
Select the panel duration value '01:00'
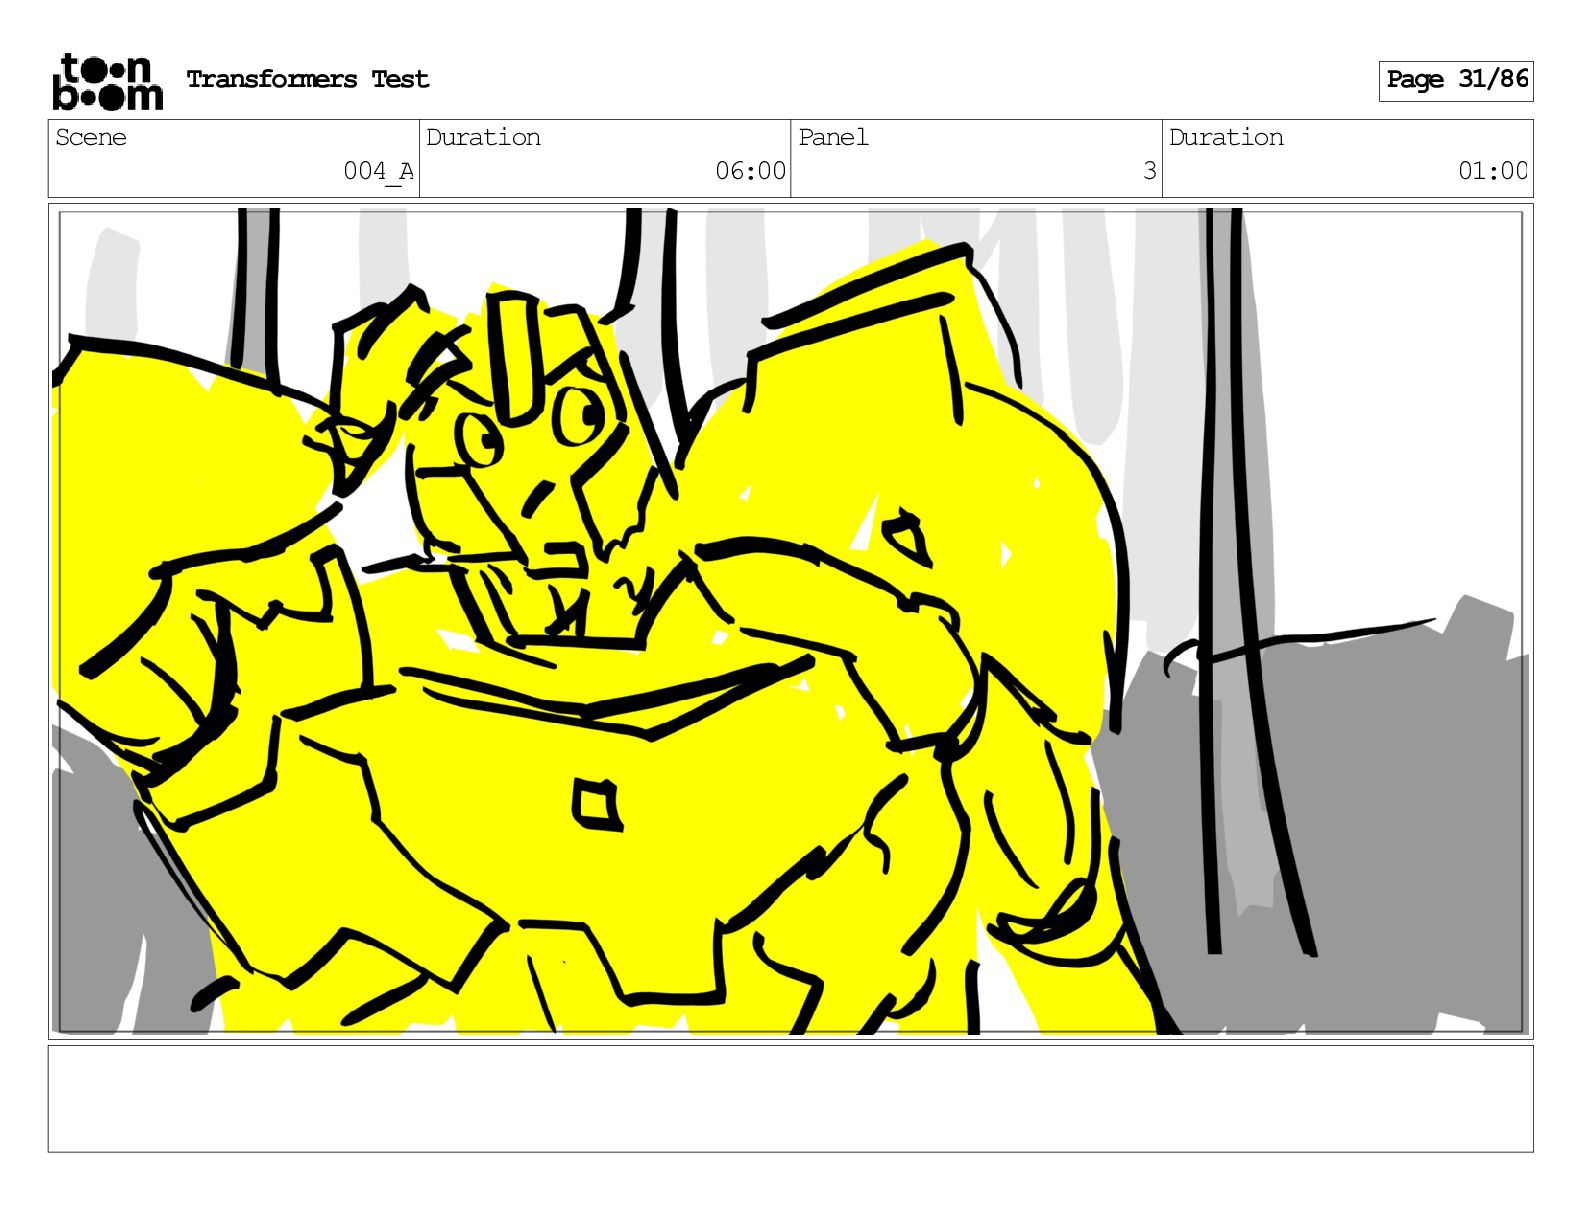[1493, 171]
